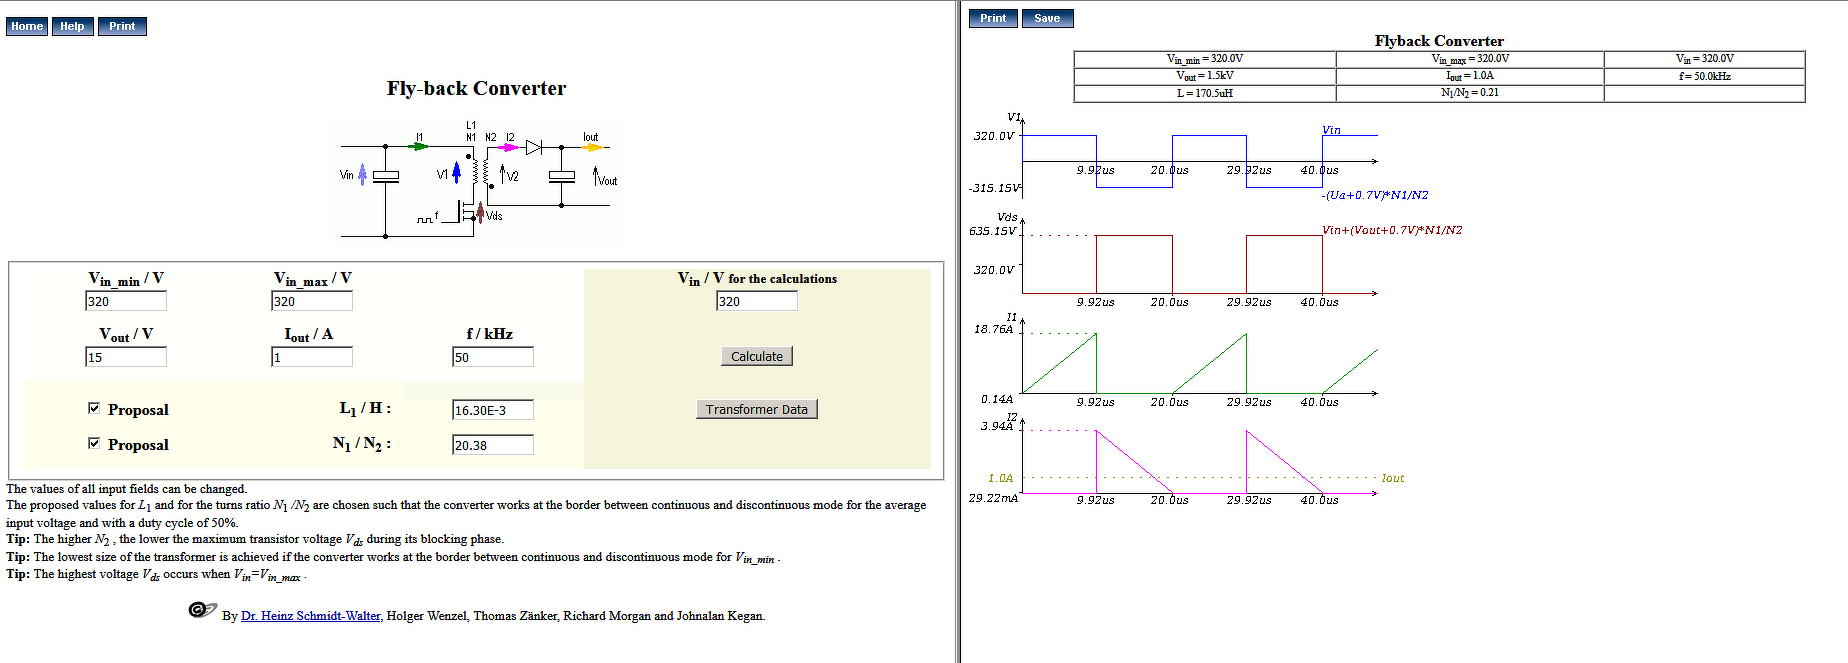Click the transformer symbol L1 in circuit
Viewport: 1848px width, 663px height.
pyautogui.click(x=480, y=172)
